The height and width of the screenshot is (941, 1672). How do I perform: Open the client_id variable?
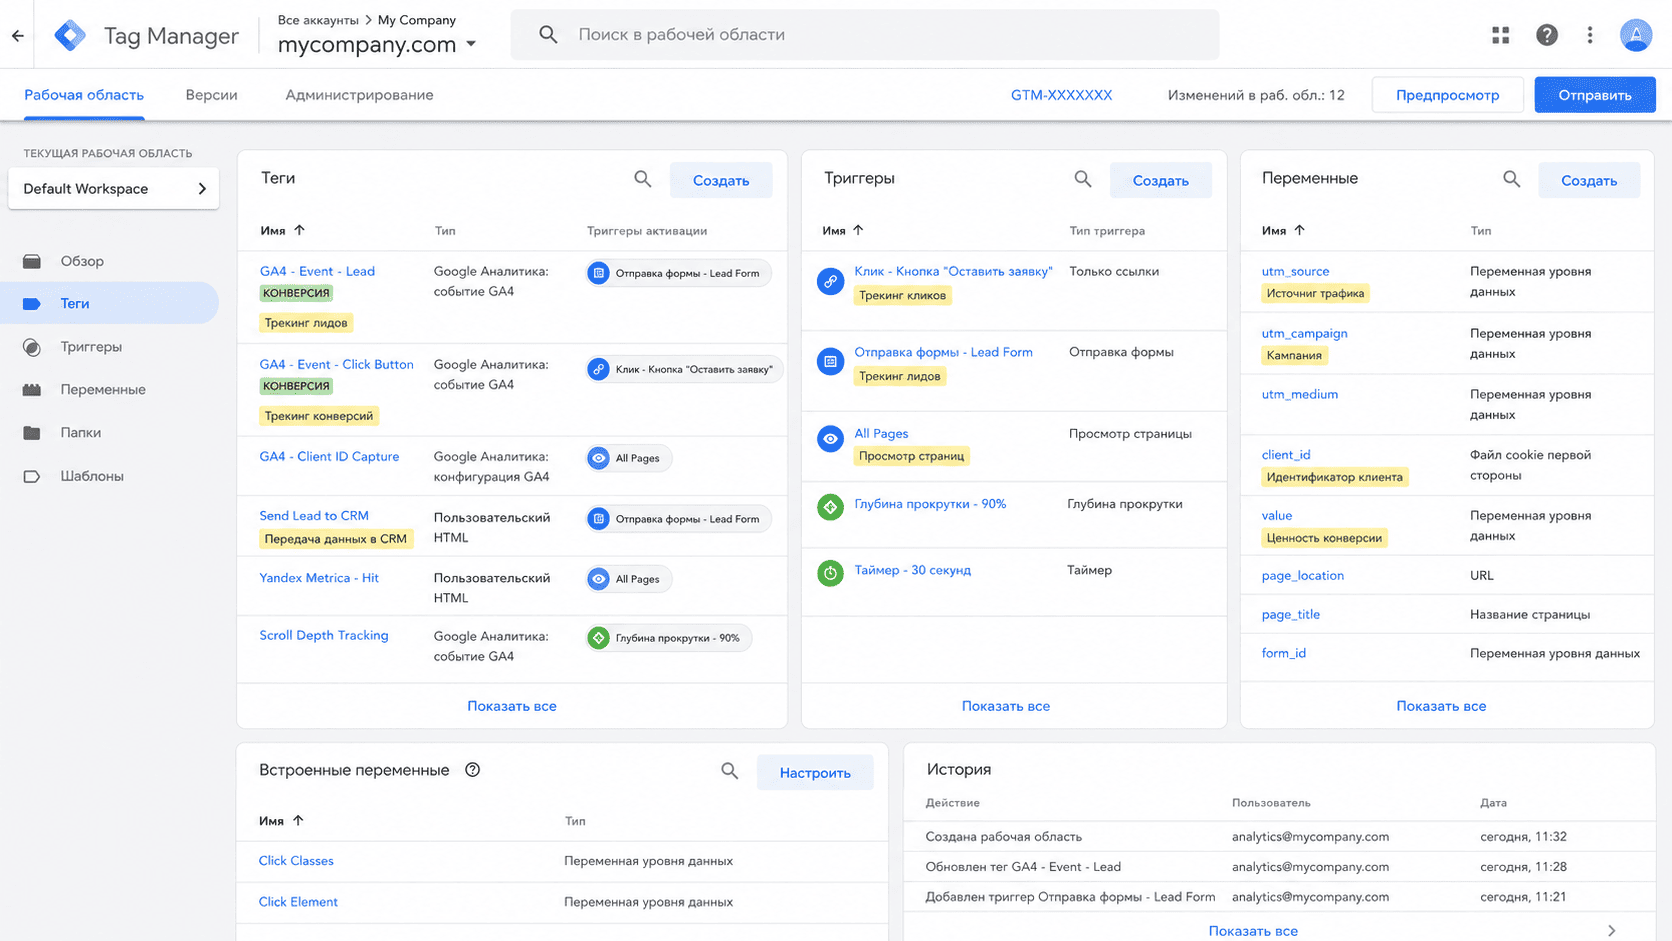[x=1286, y=455]
